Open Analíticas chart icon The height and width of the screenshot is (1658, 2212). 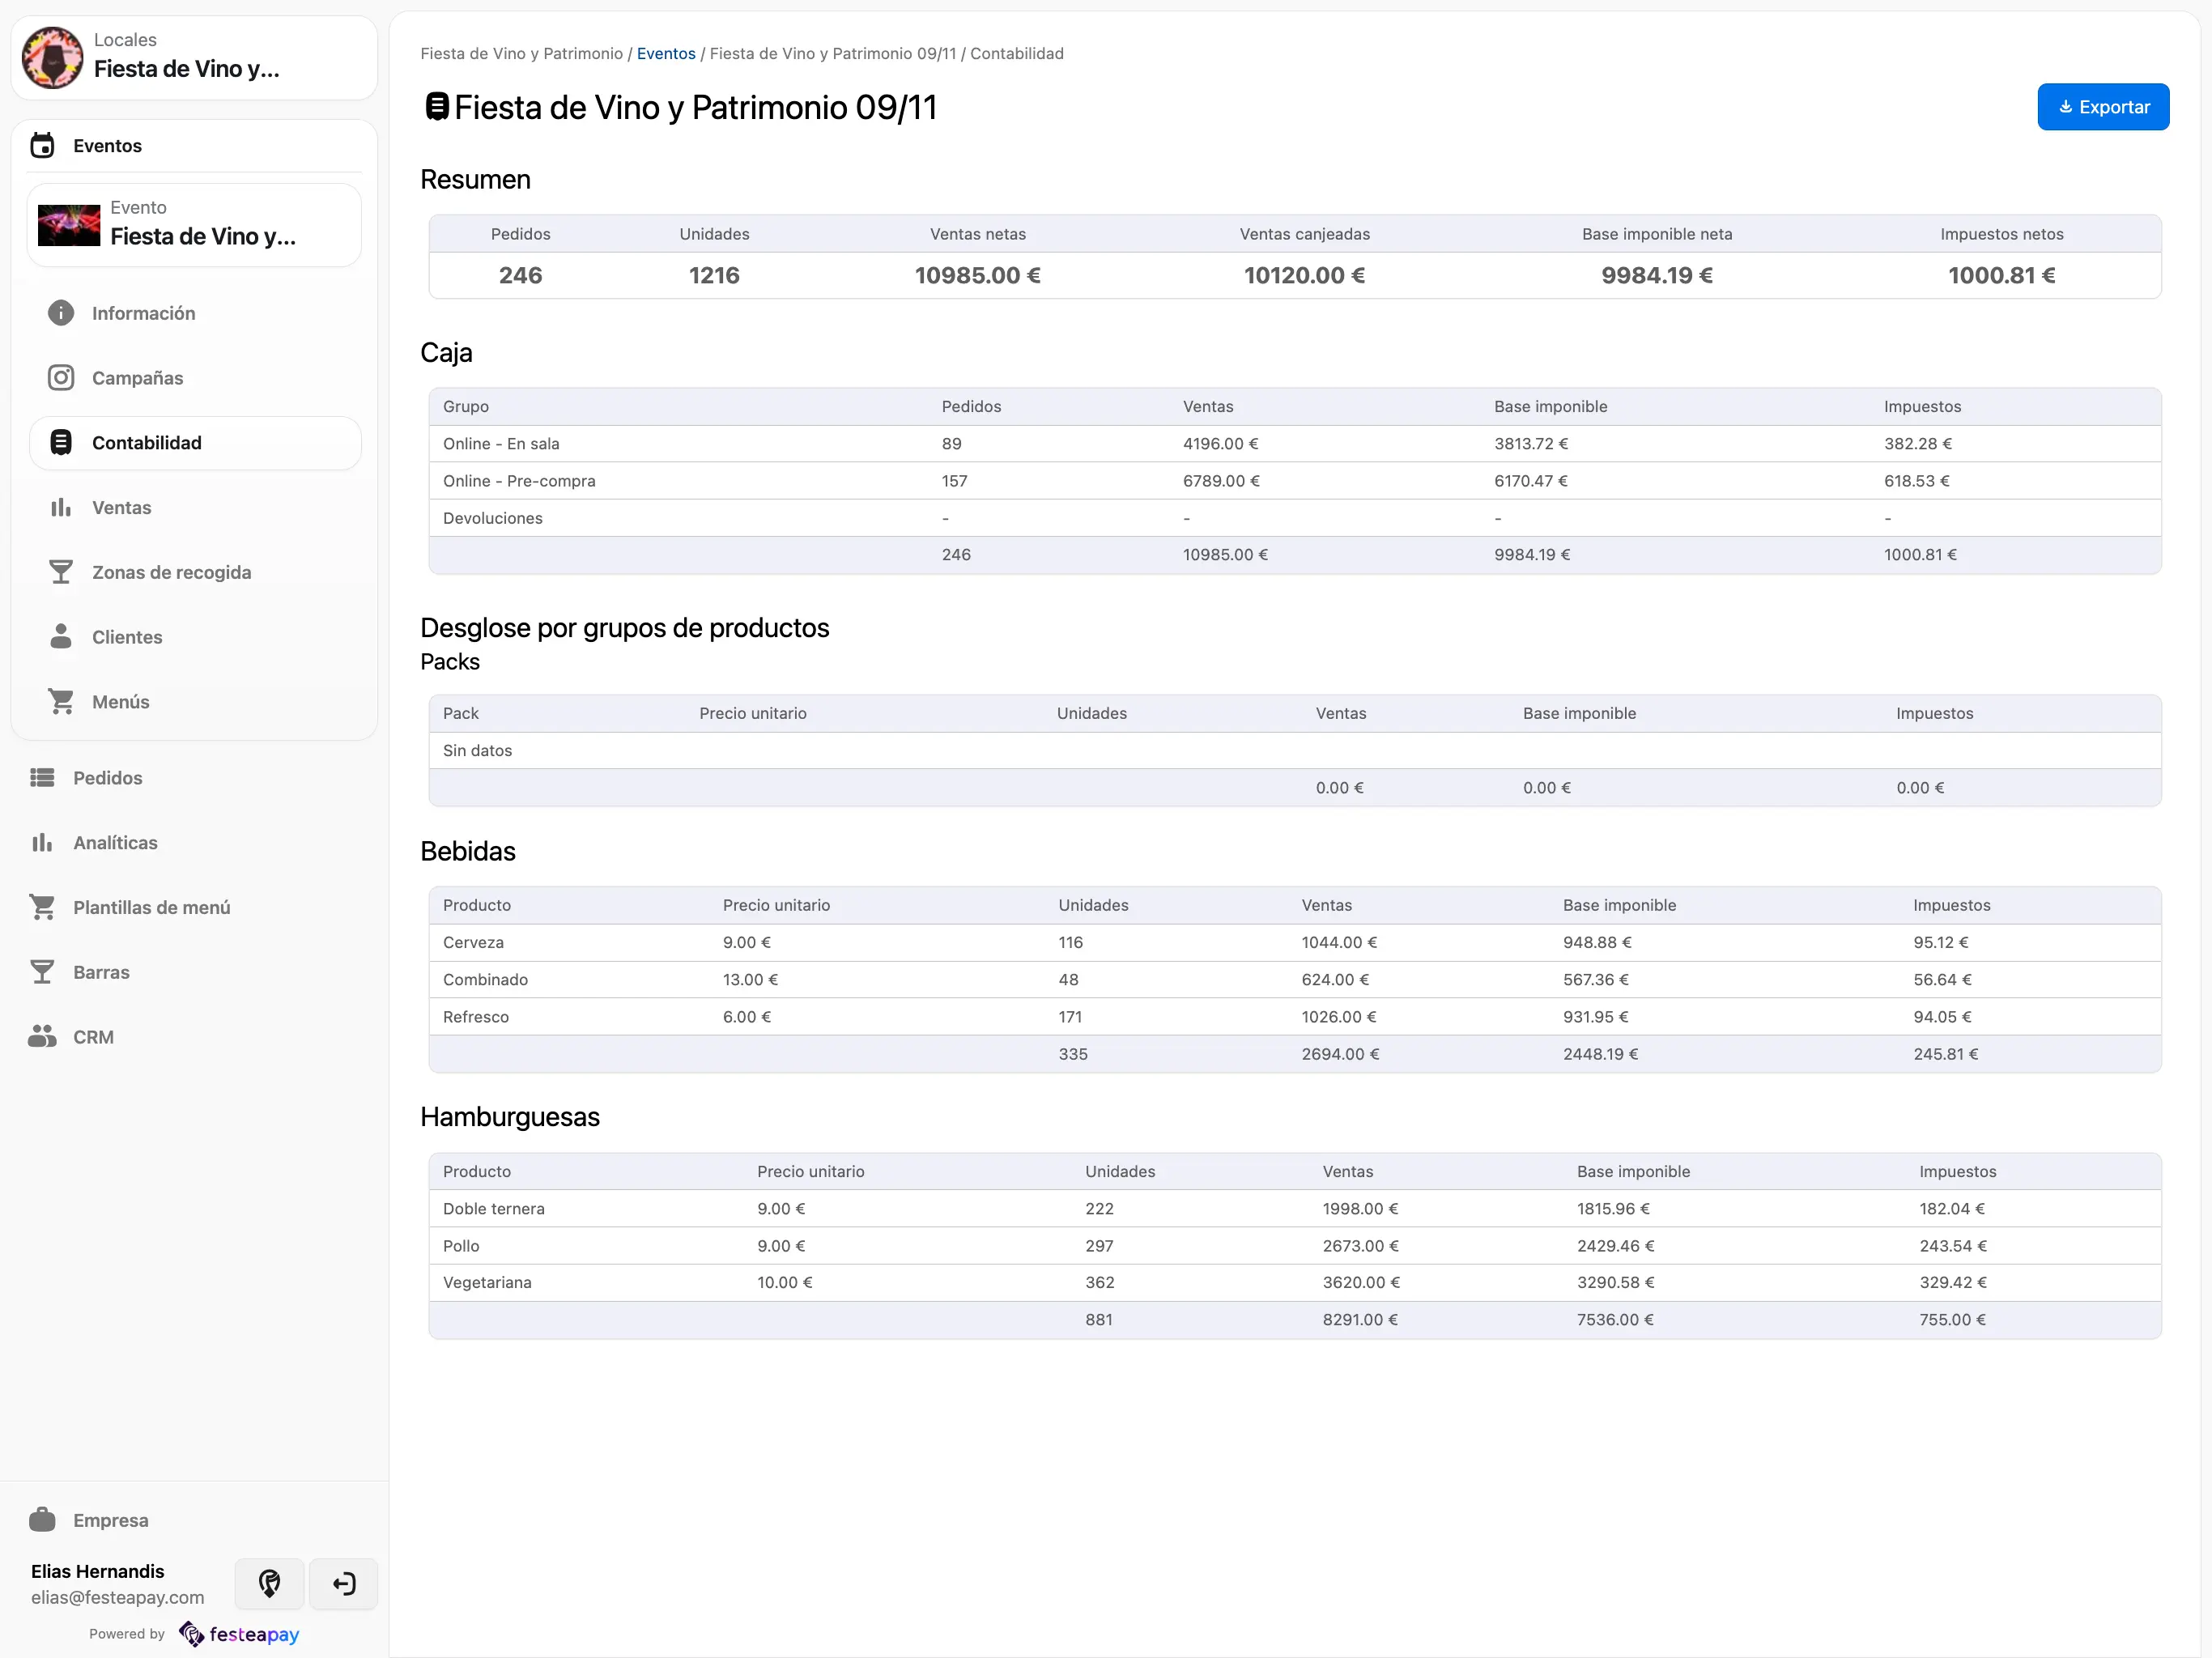coord(41,842)
